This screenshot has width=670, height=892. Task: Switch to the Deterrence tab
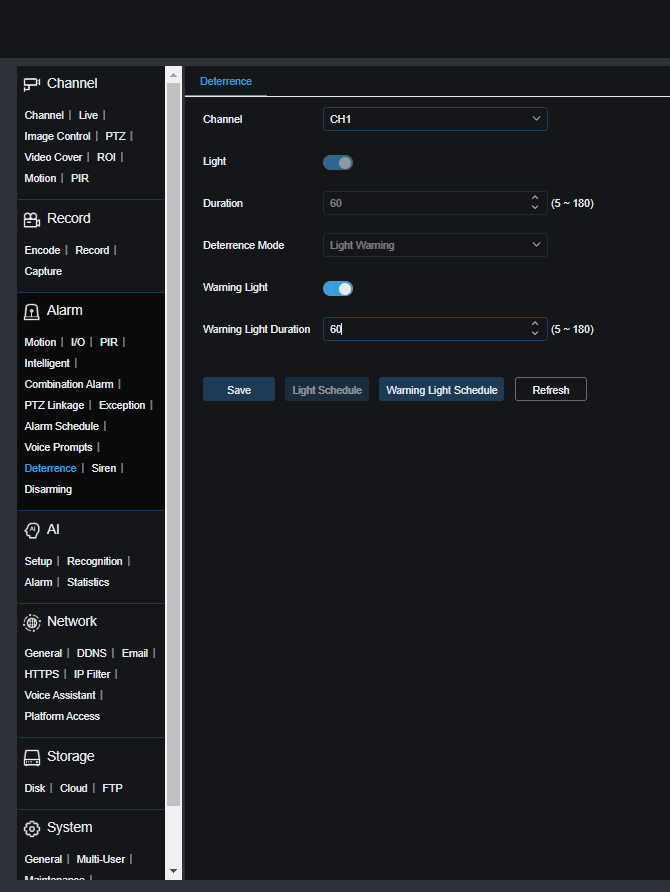point(226,81)
